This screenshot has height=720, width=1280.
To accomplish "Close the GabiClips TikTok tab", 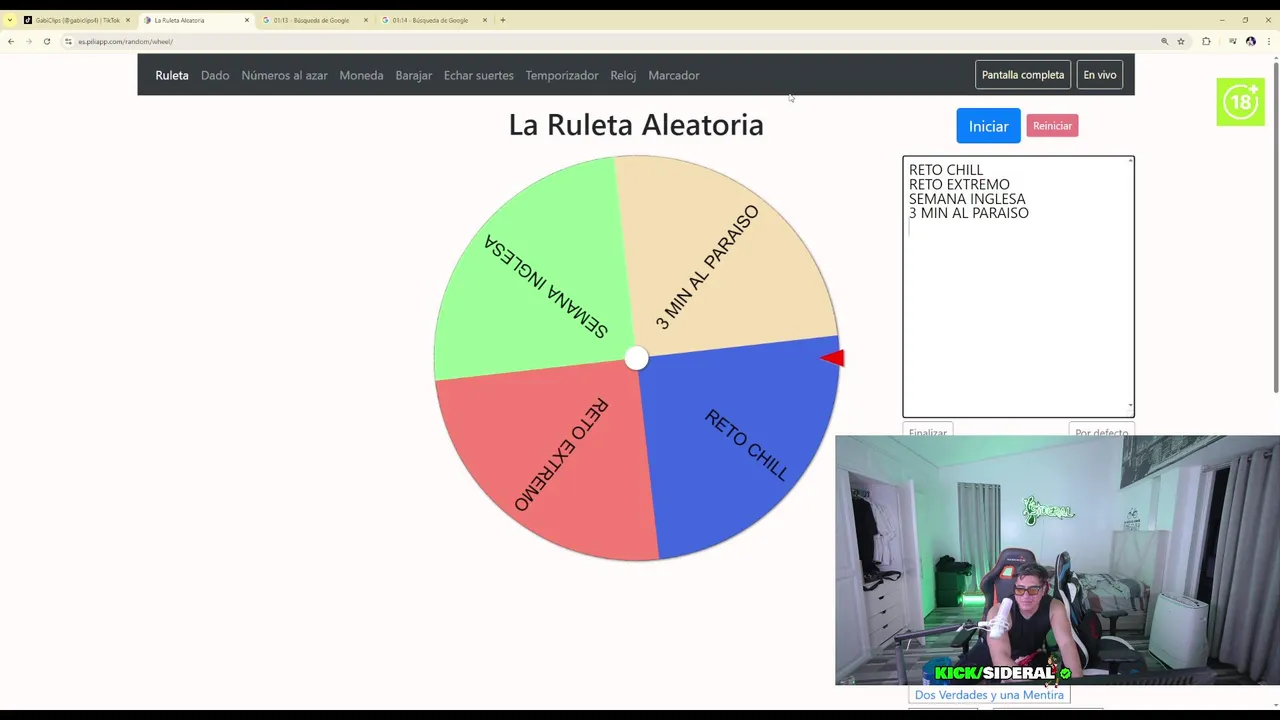I will [x=127, y=20].
